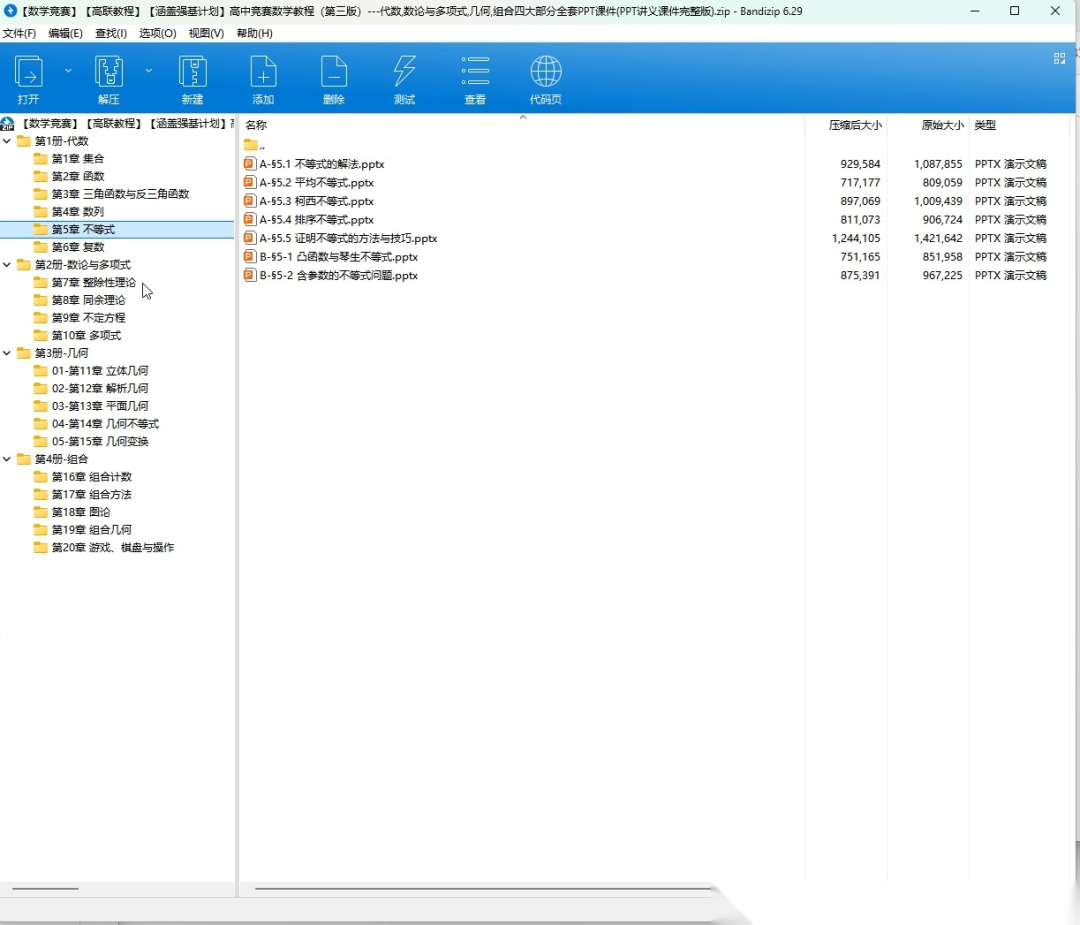Sort by the 压缩后大小 column header
The width and height of the screenshot is (1080, 925).
pyautogui.click(x=854, y=125)
